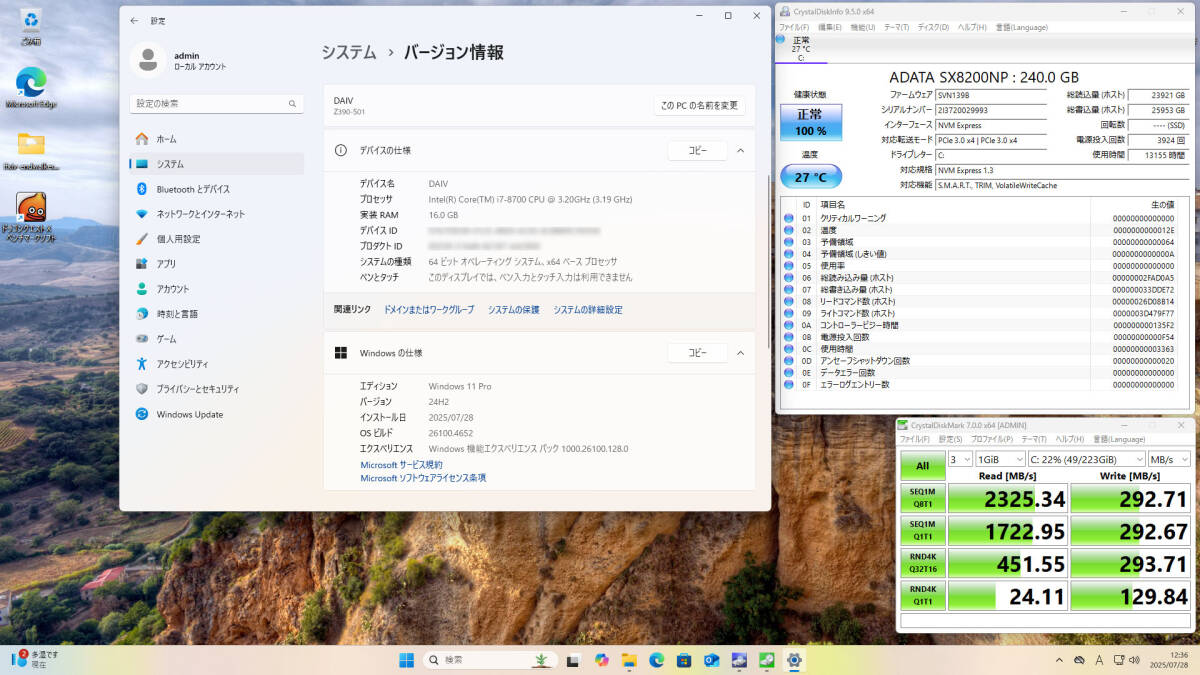Open CrystalDiskMark 設定(S) menu
Viewport: 1200px width, 675px height.
pyautogui.click(x=950, y=439)
